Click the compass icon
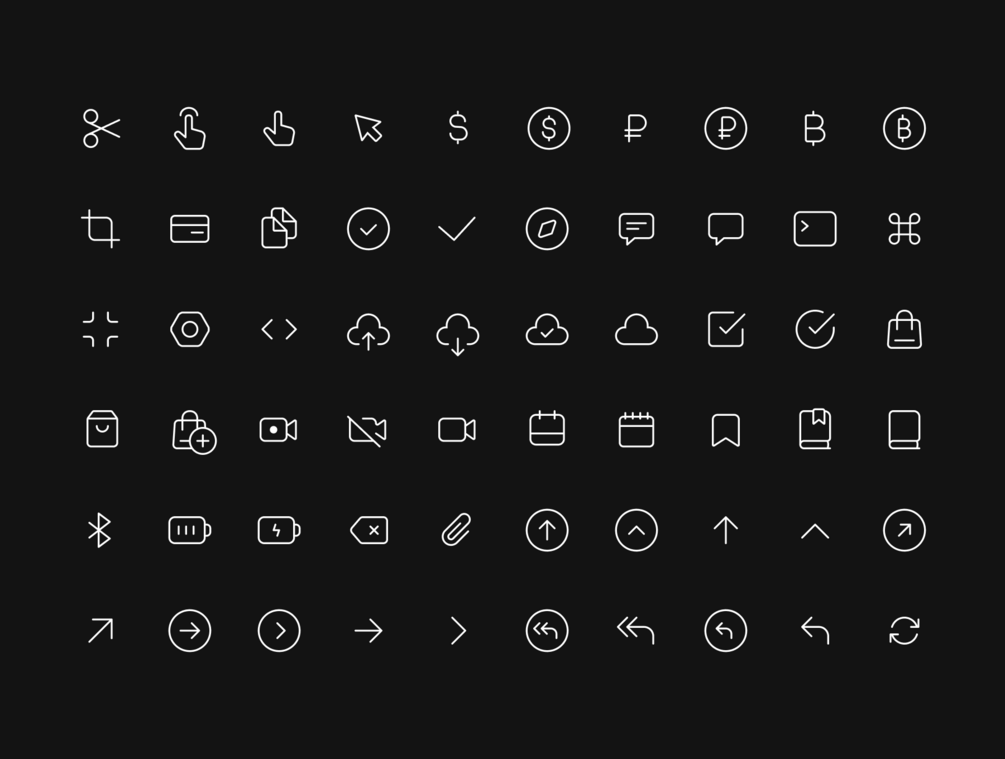 click(x=547, y=229)
